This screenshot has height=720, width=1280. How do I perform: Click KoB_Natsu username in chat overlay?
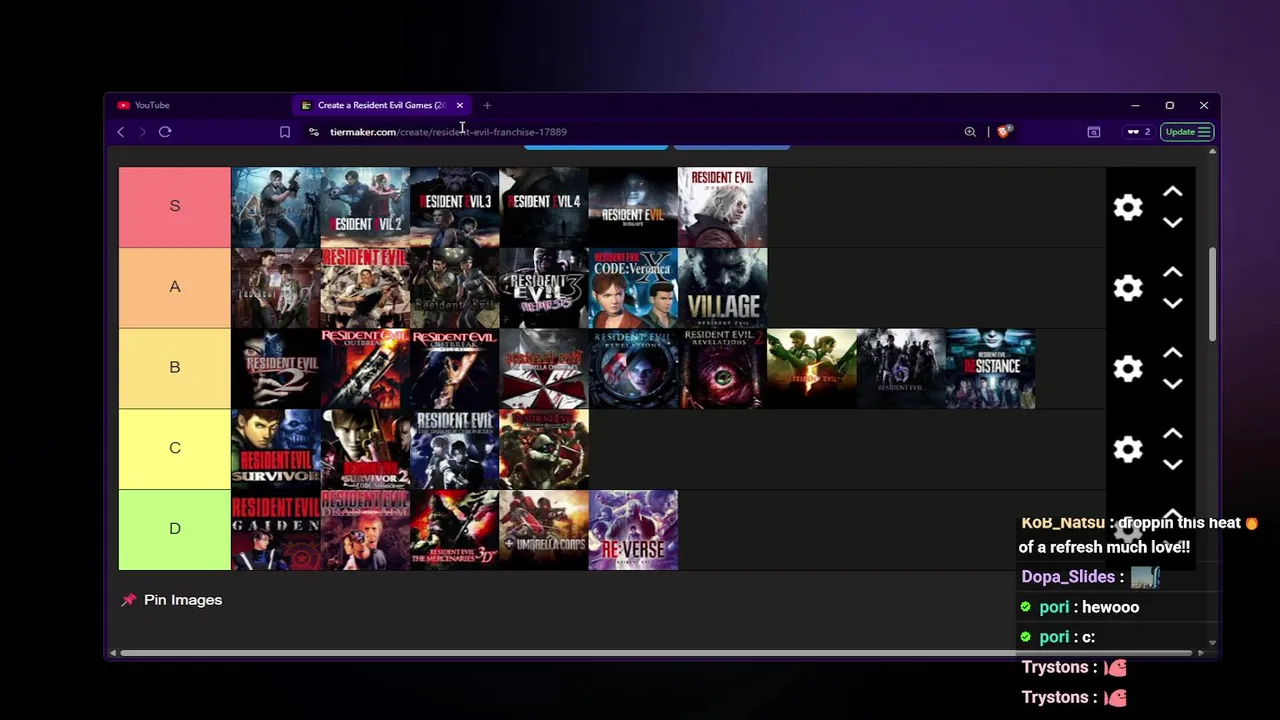pos(1063,523)
